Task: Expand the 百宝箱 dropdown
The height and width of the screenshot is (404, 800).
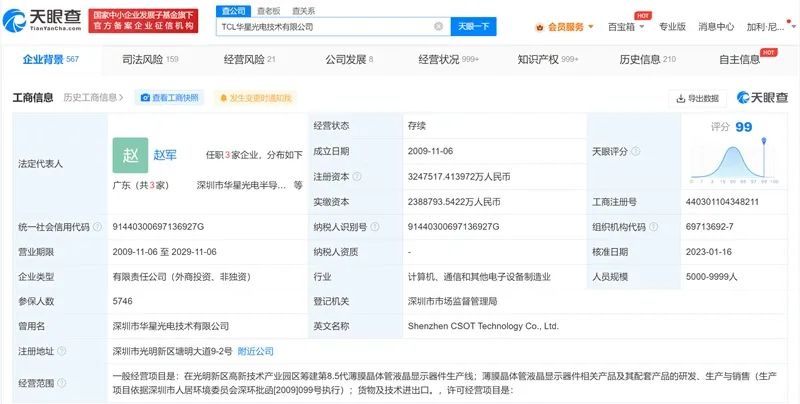Action: tap(626, 27)
